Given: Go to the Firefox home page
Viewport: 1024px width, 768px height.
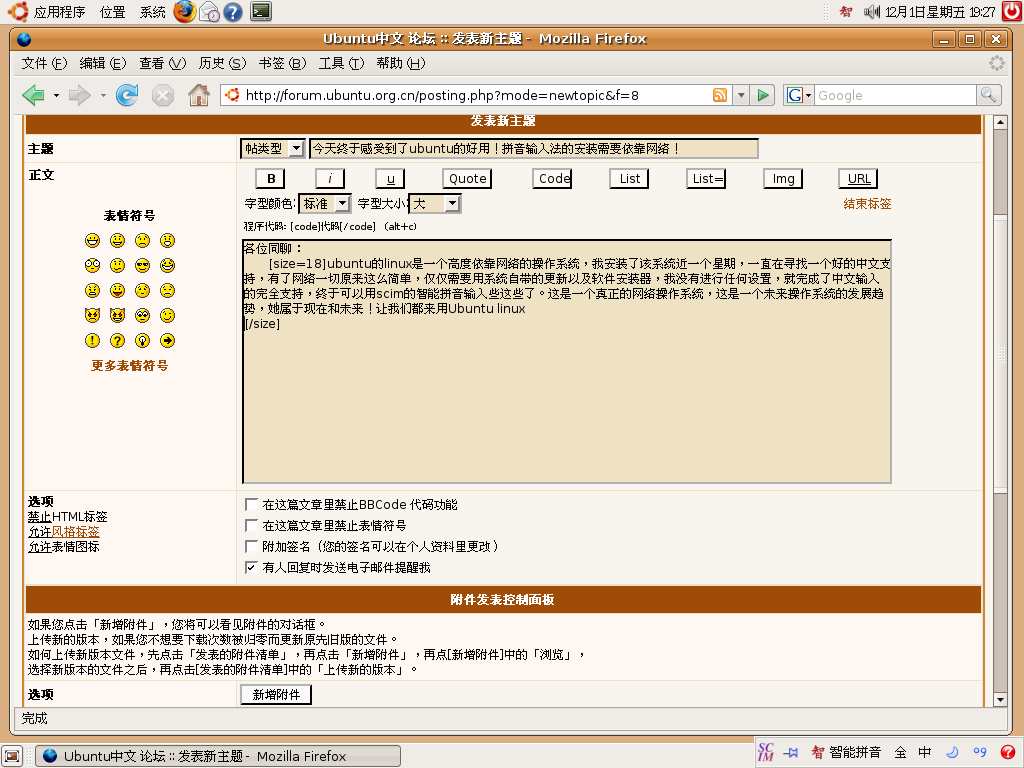Looking at the screenshot, I should 199,95.
